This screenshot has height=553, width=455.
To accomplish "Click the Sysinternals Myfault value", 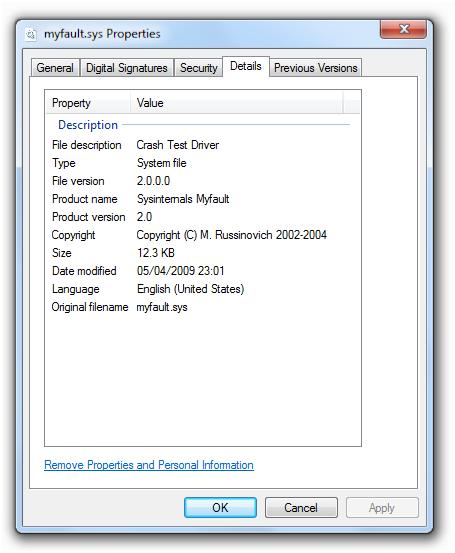I will pos(183,199).
